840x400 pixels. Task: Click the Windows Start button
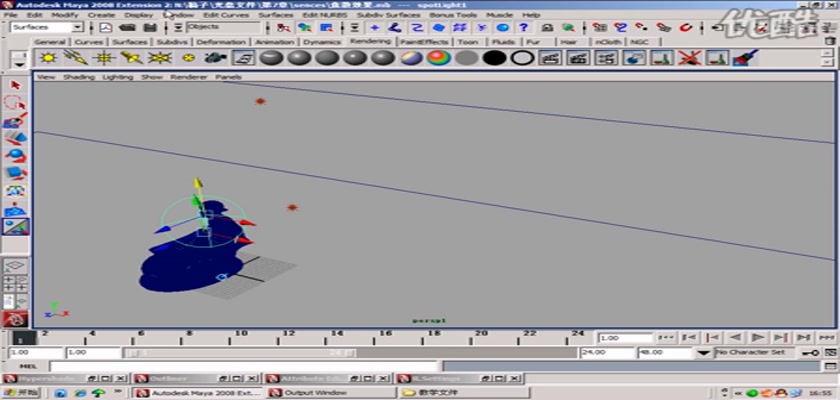tap(20, 393)
